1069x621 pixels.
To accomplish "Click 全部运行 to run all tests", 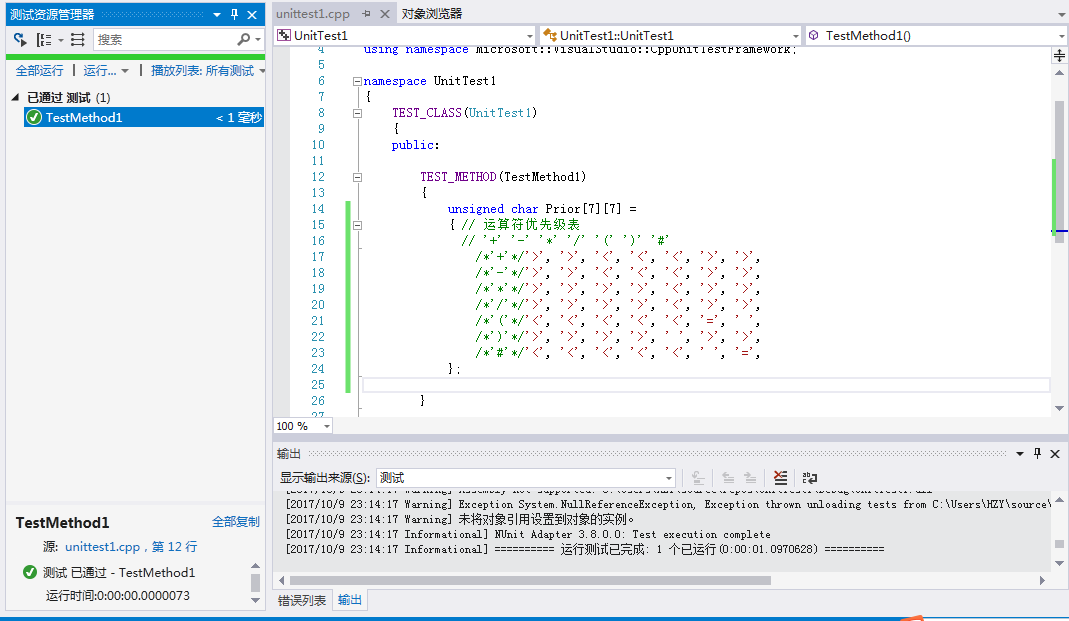I will (x=40, y=71).
